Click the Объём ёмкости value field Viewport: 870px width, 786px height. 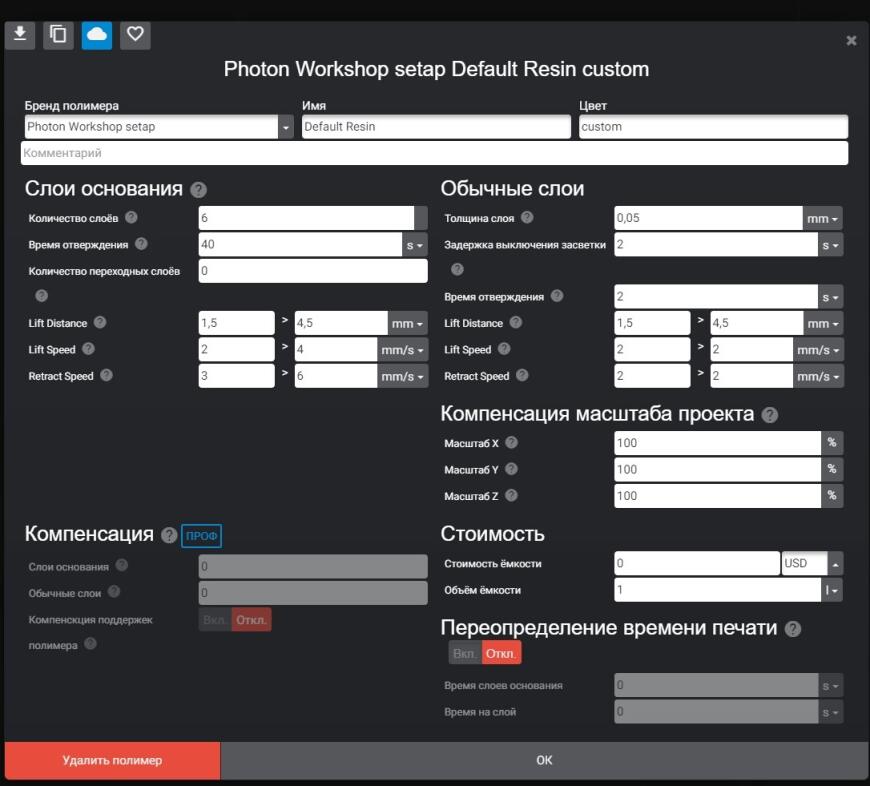[718, 590]
